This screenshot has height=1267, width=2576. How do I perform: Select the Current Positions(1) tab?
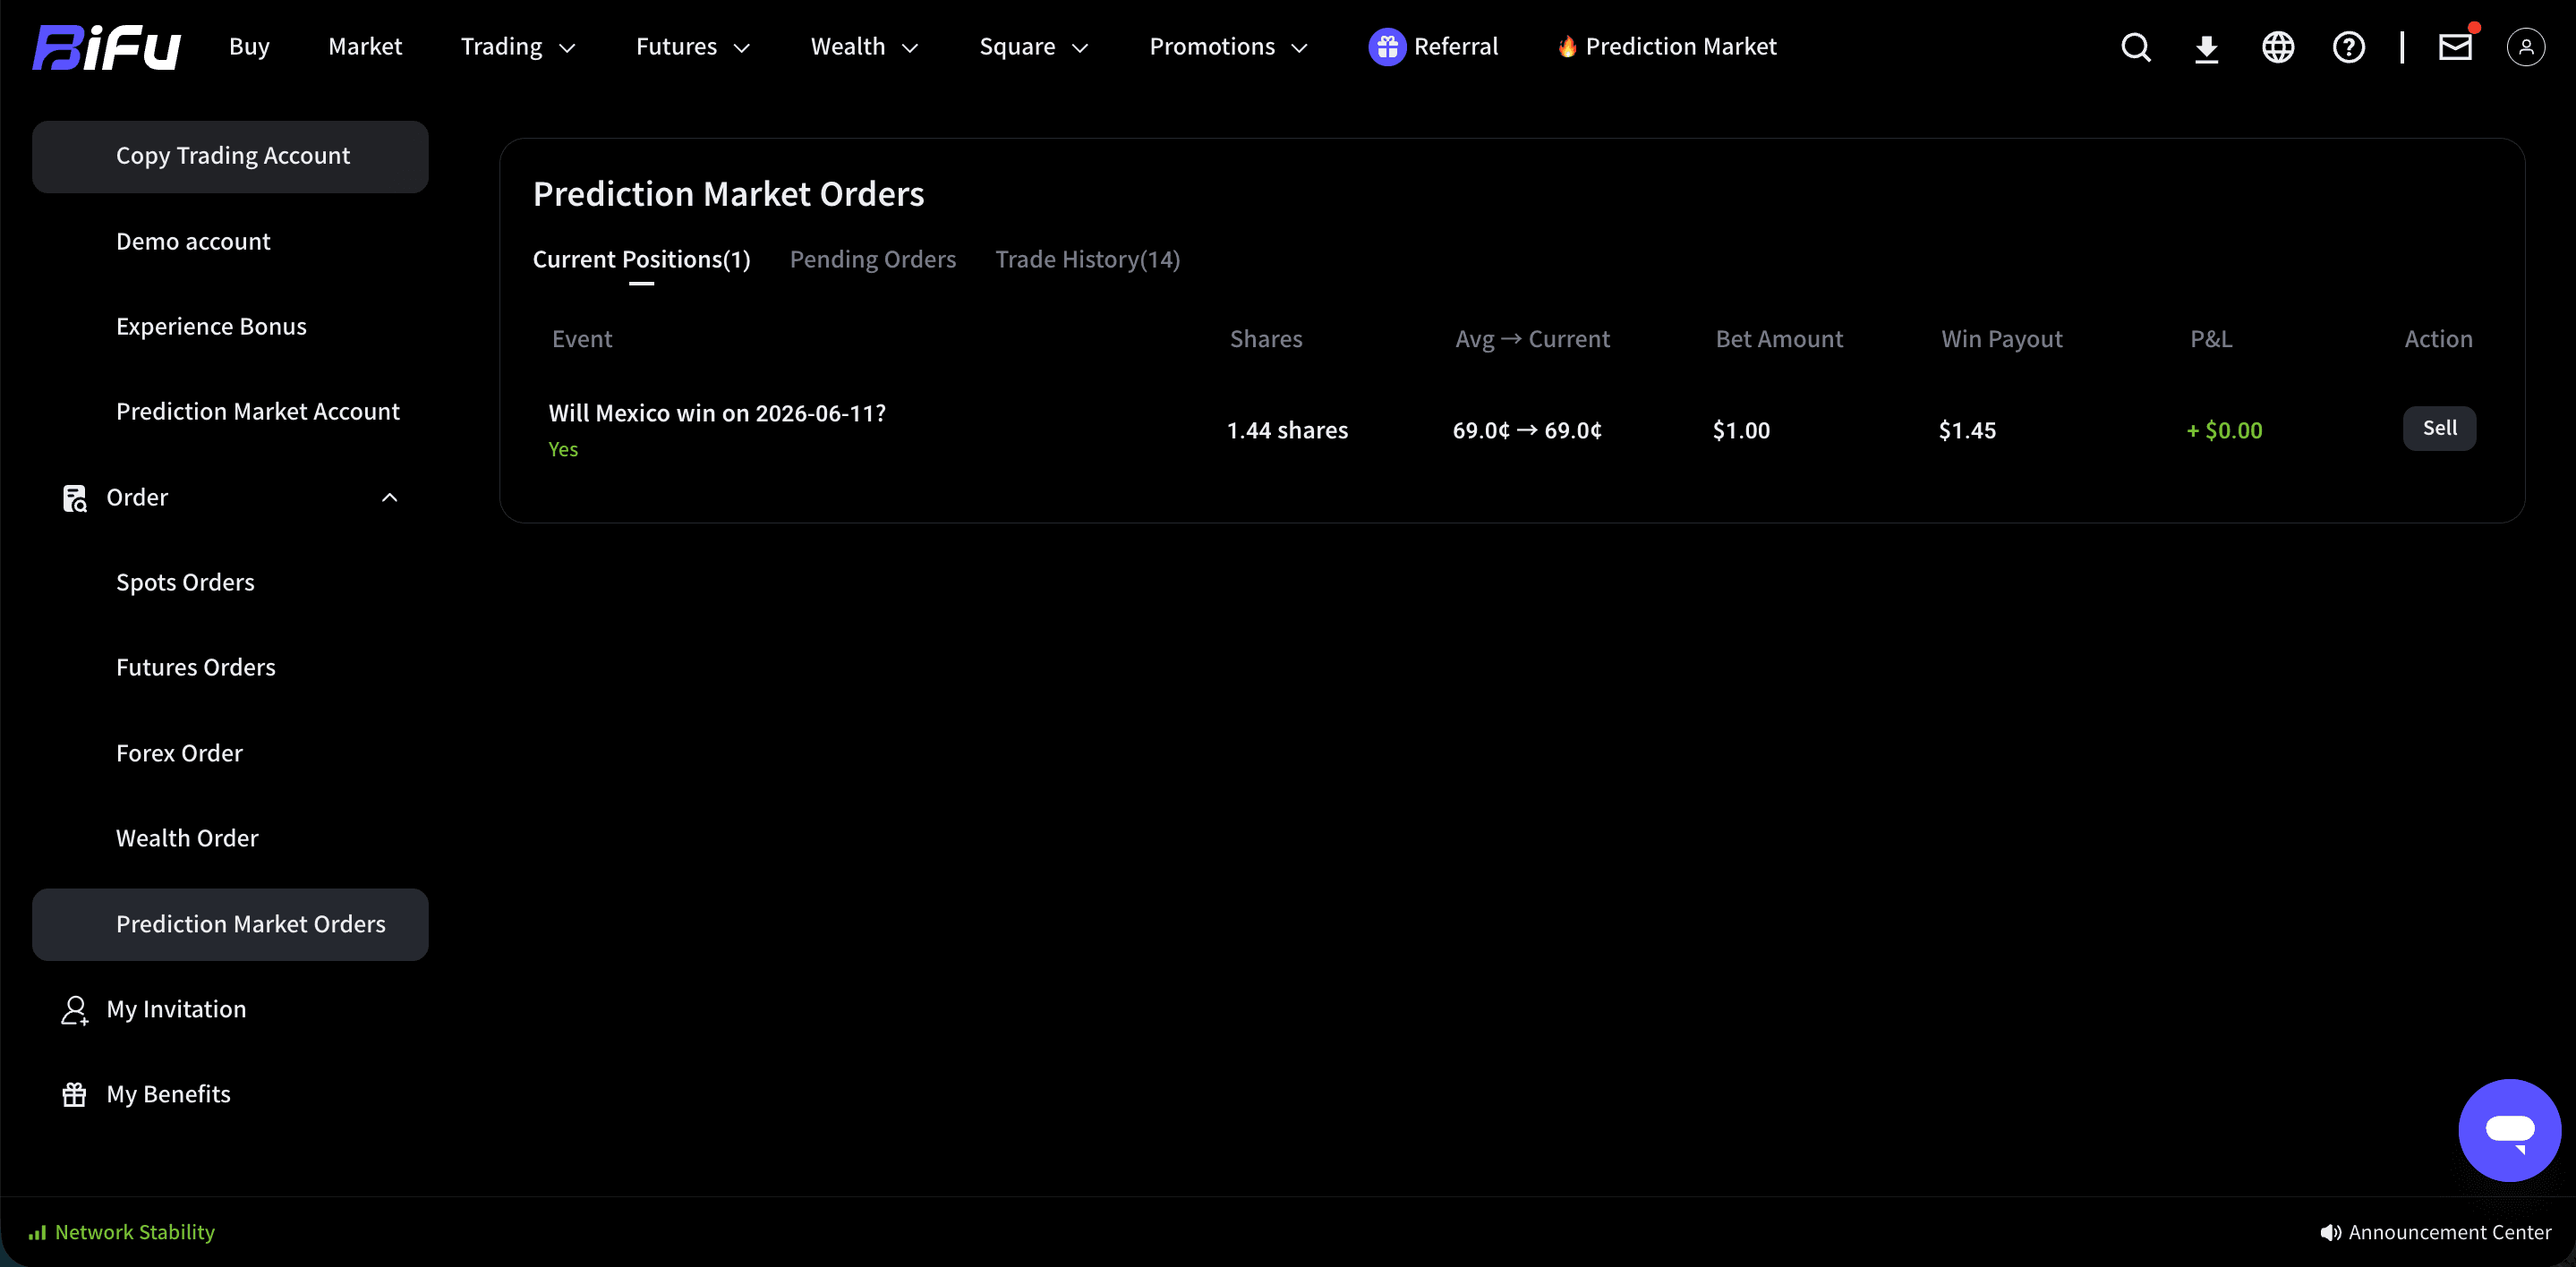tap(641, 260)
